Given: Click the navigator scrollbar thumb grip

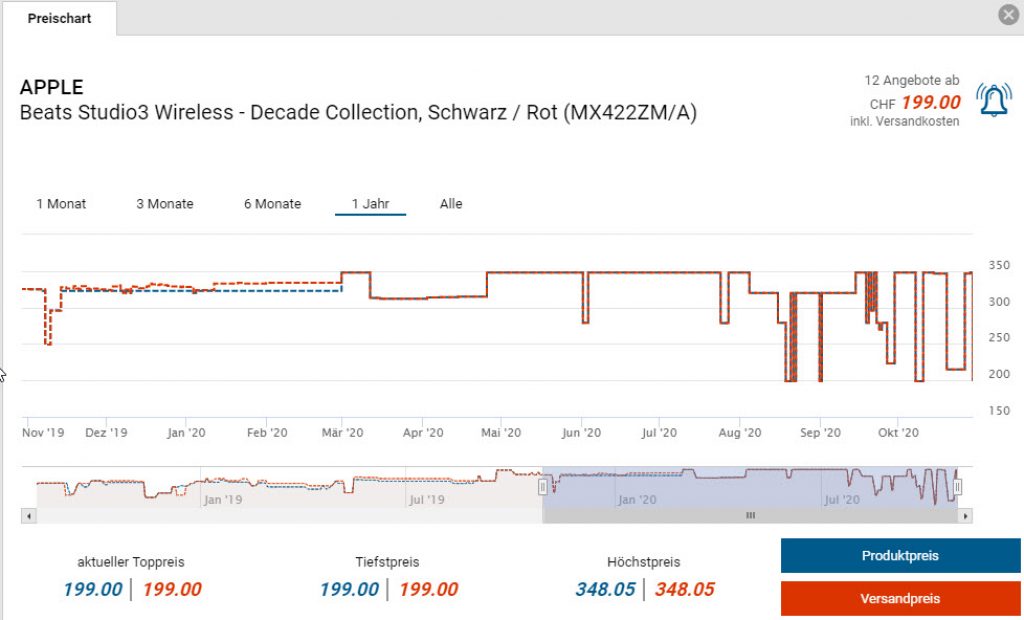Looking at the screenshot, I should click(x=750, y=516).
